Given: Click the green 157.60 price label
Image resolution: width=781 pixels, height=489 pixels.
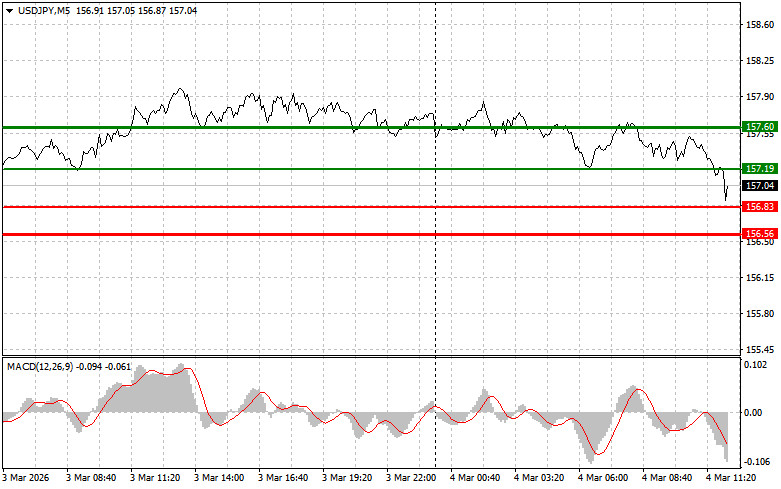Looking at the screenshot, I should (x=759, y=127).
